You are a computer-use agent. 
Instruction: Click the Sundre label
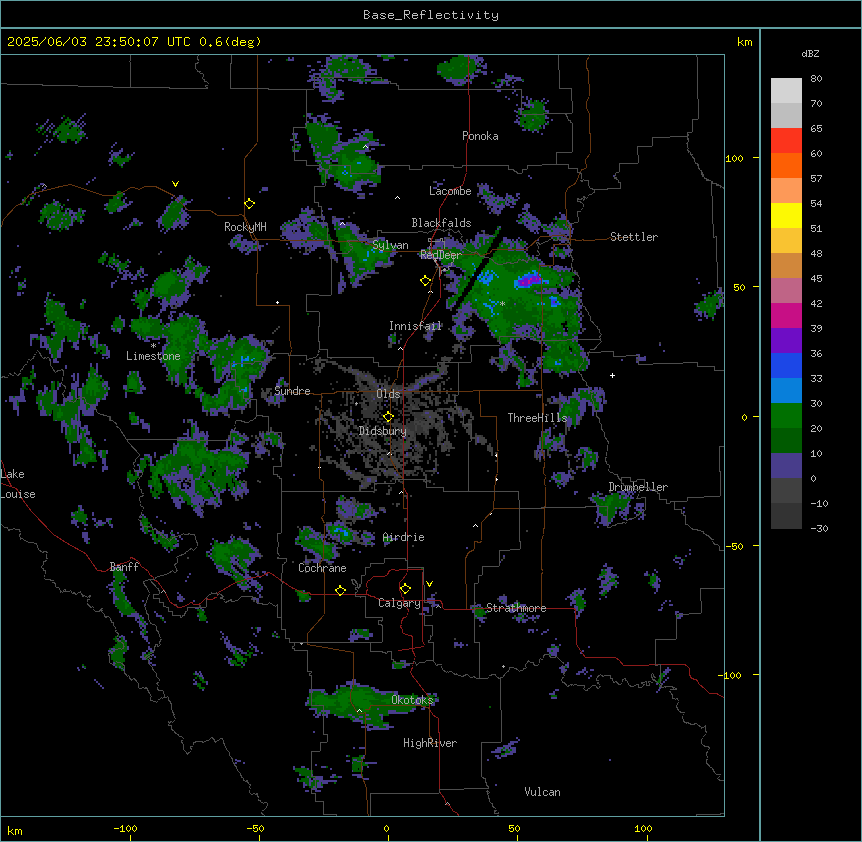pyautogui.click(x=292, y=391)
